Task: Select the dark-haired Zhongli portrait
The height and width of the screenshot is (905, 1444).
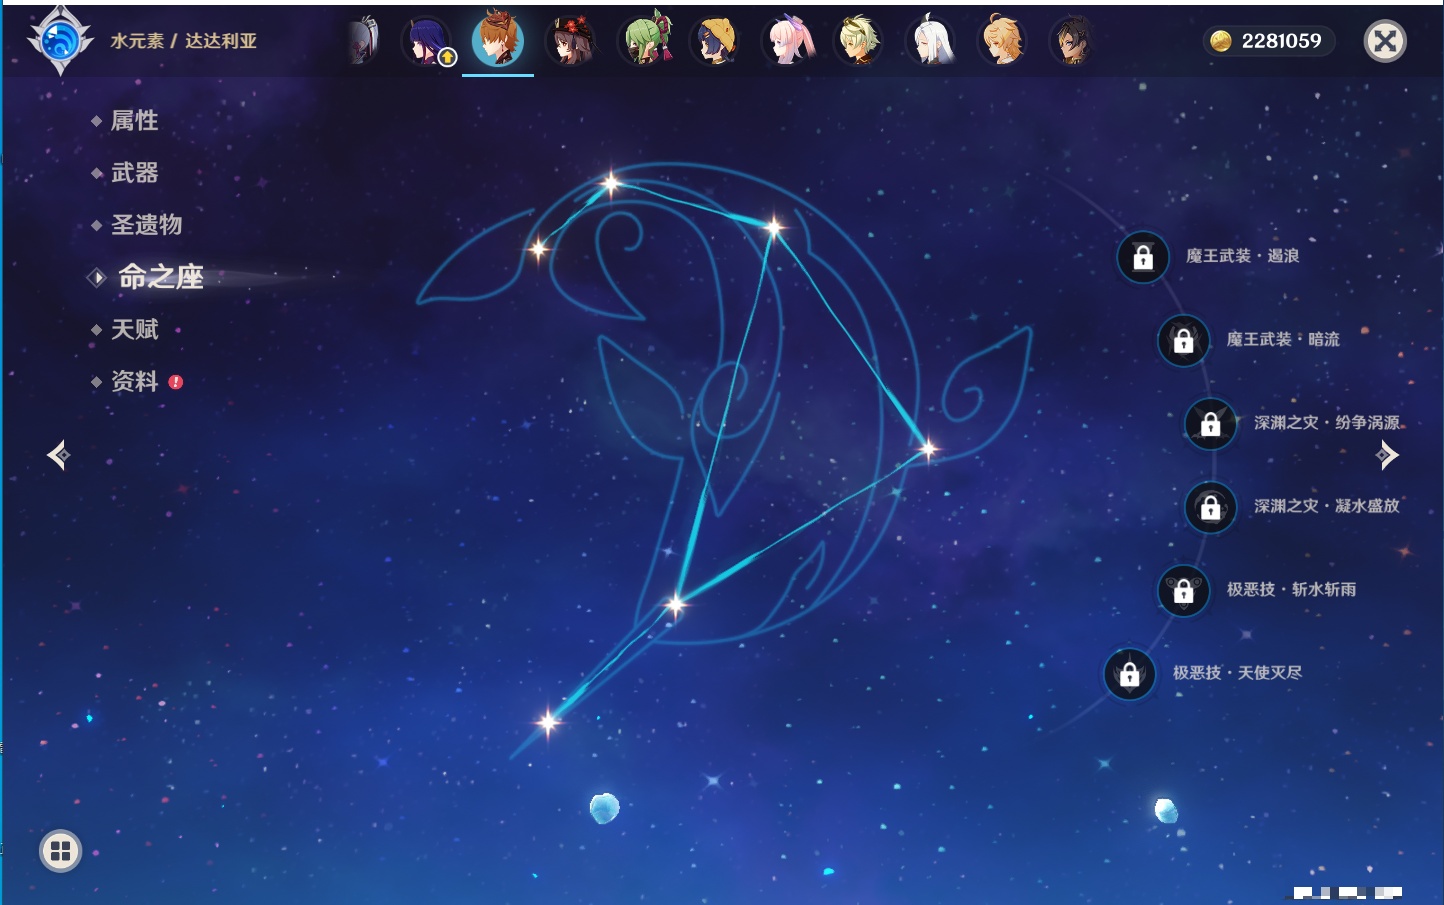Action: point(1072,41)
